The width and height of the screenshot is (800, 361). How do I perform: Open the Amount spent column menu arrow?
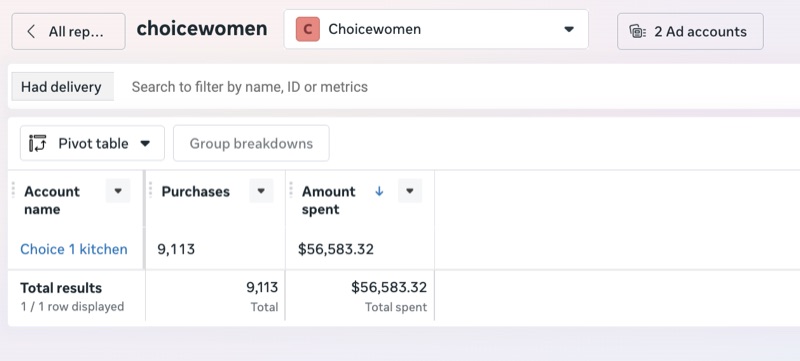tap(410, 191)
